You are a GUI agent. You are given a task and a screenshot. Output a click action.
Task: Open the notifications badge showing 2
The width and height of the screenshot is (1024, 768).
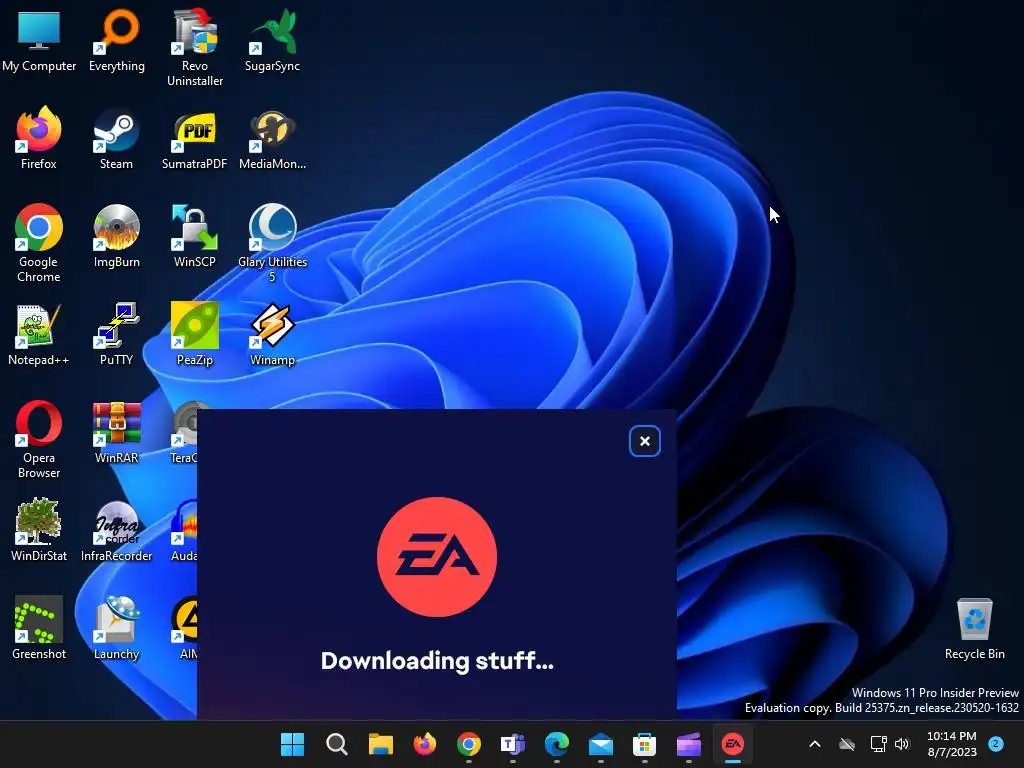pyautogui.click(x=996, y=743)
